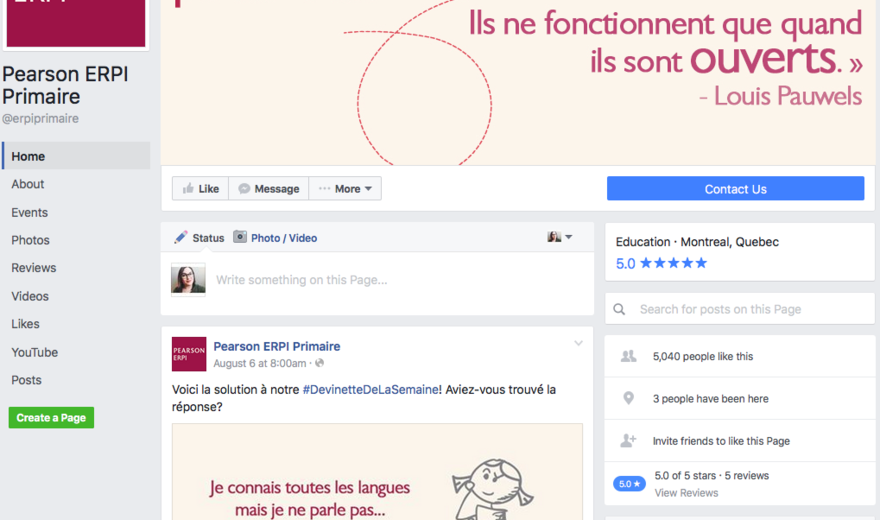Open 5,040 people like this
Screen dimensions: 880x520
(x=703, y=356)
